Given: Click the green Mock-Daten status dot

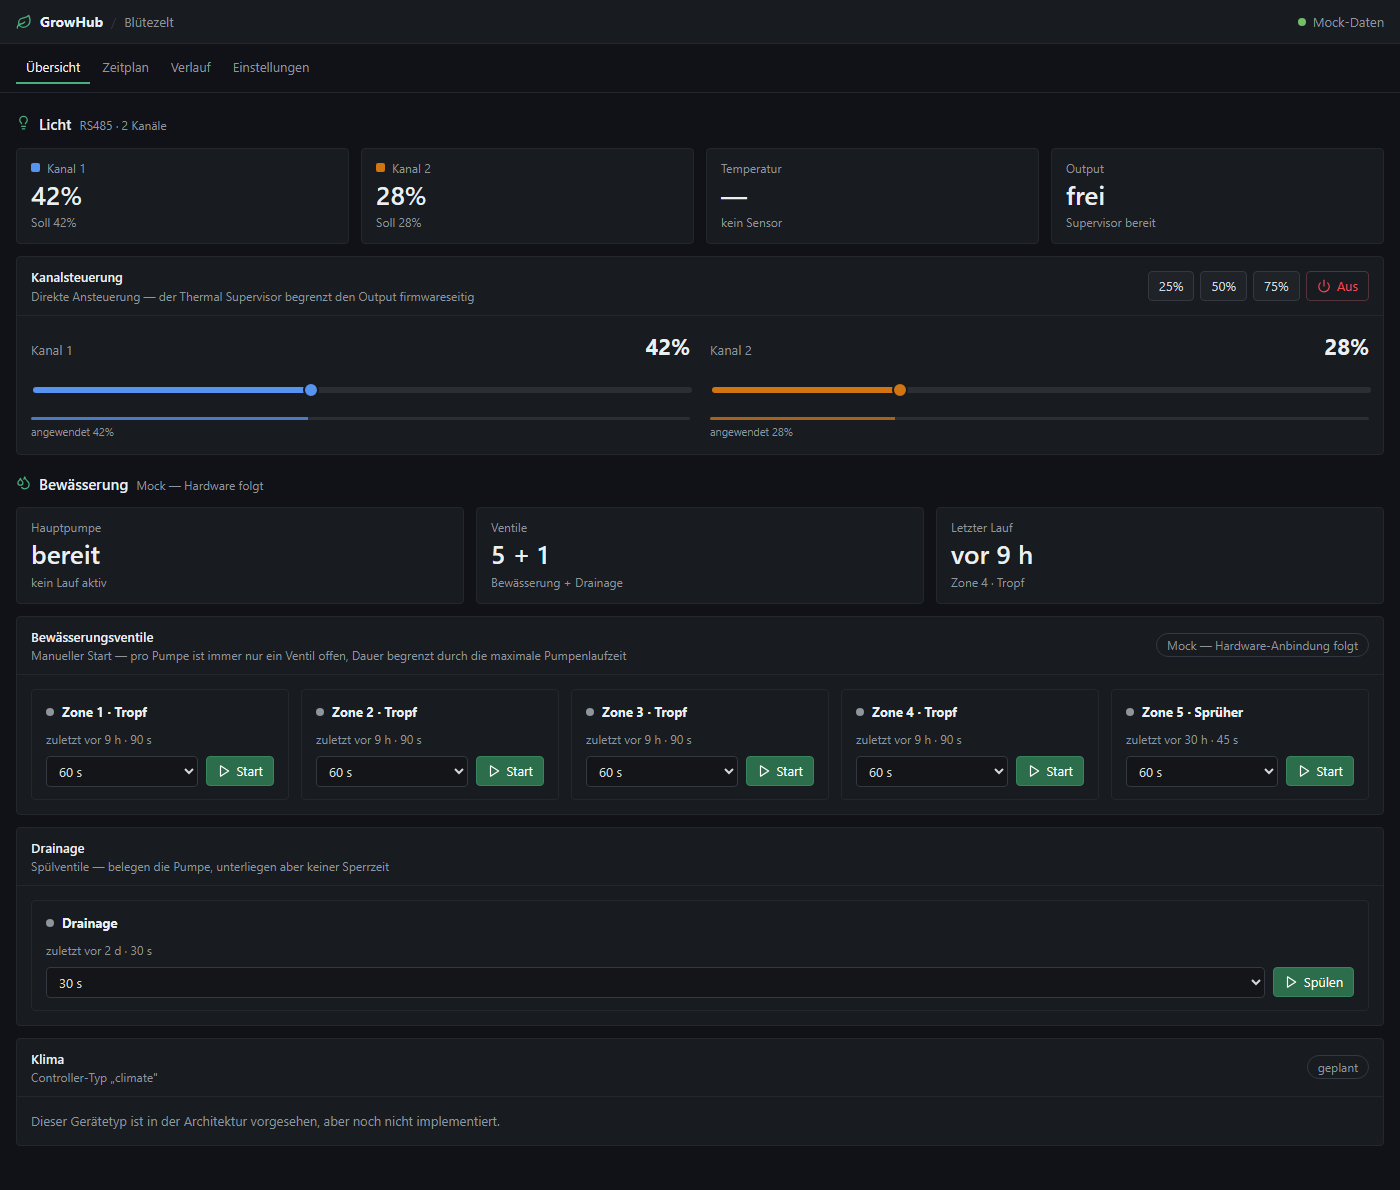Looking at the screenshot, I should click(x=1302, y=22).
